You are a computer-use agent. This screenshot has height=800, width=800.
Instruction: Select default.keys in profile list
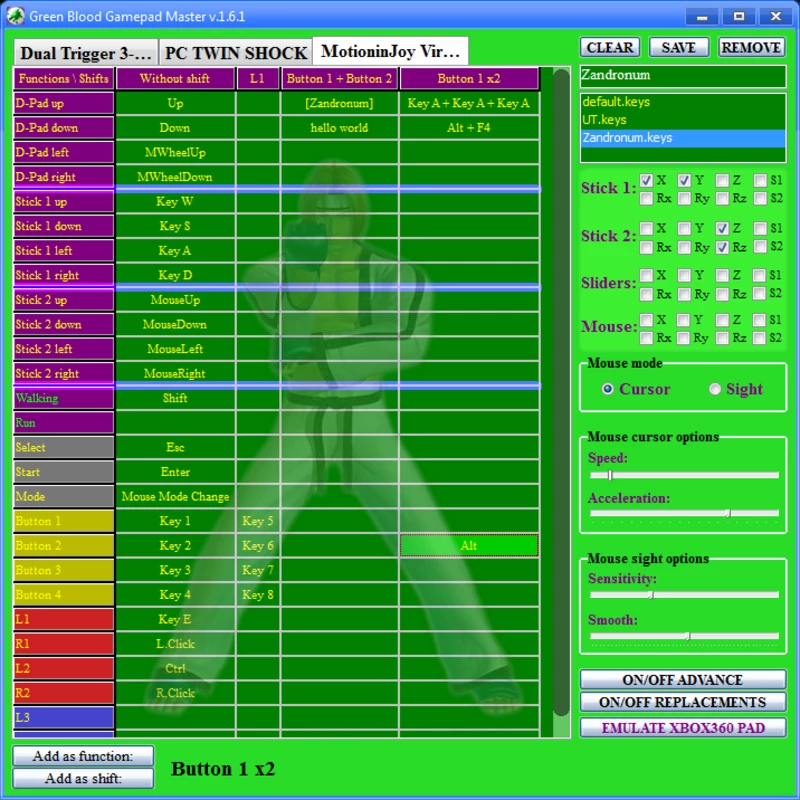pyautogui.click(x=683, y=102)
